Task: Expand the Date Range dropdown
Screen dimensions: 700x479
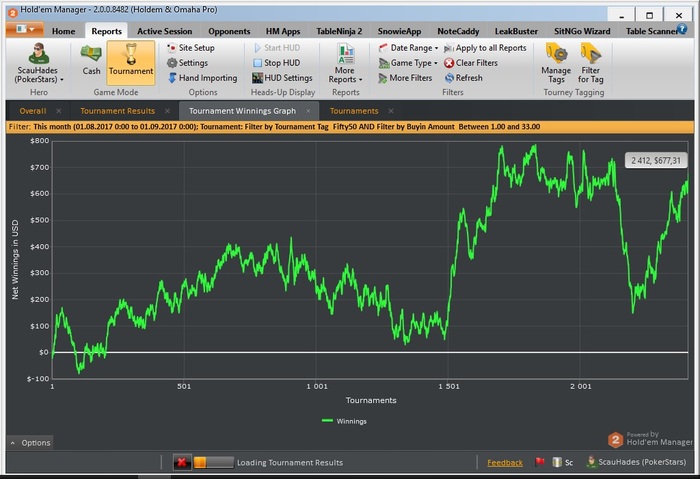Action: coord(410,48)
